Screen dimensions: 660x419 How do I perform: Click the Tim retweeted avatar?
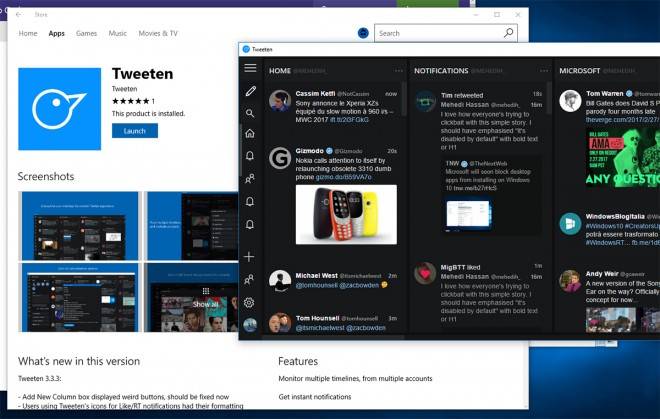425,101
